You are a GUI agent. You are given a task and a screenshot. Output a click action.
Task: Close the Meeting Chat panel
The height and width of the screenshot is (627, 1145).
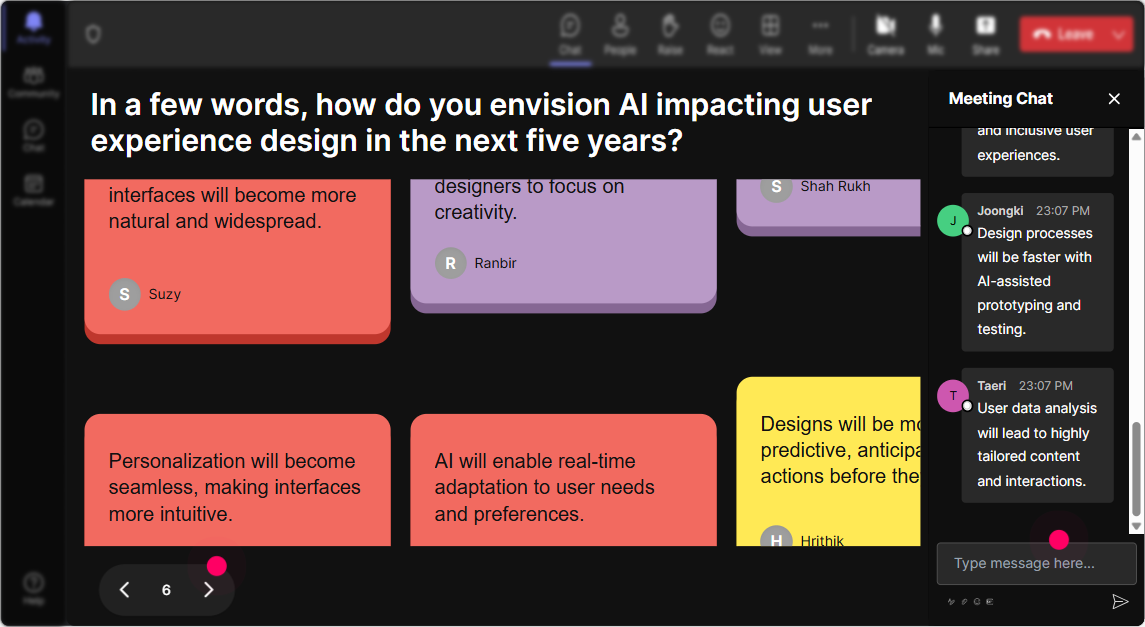pos(1114,99)
